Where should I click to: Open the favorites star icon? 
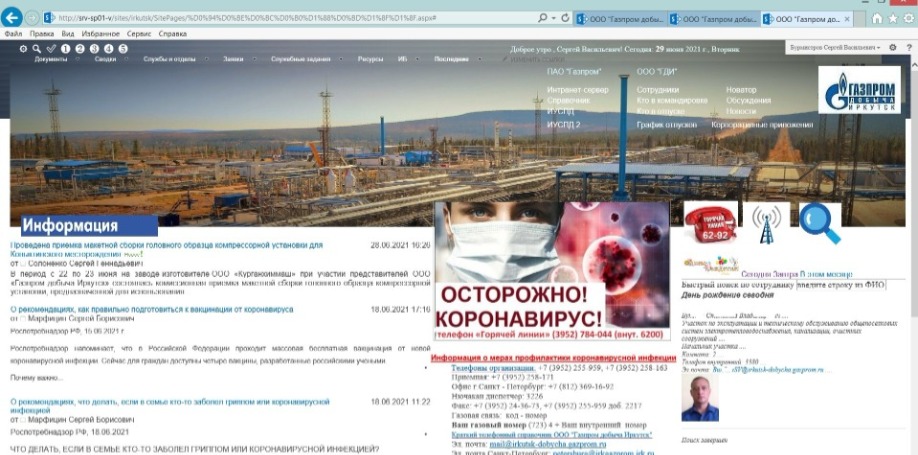pos(893,18)
